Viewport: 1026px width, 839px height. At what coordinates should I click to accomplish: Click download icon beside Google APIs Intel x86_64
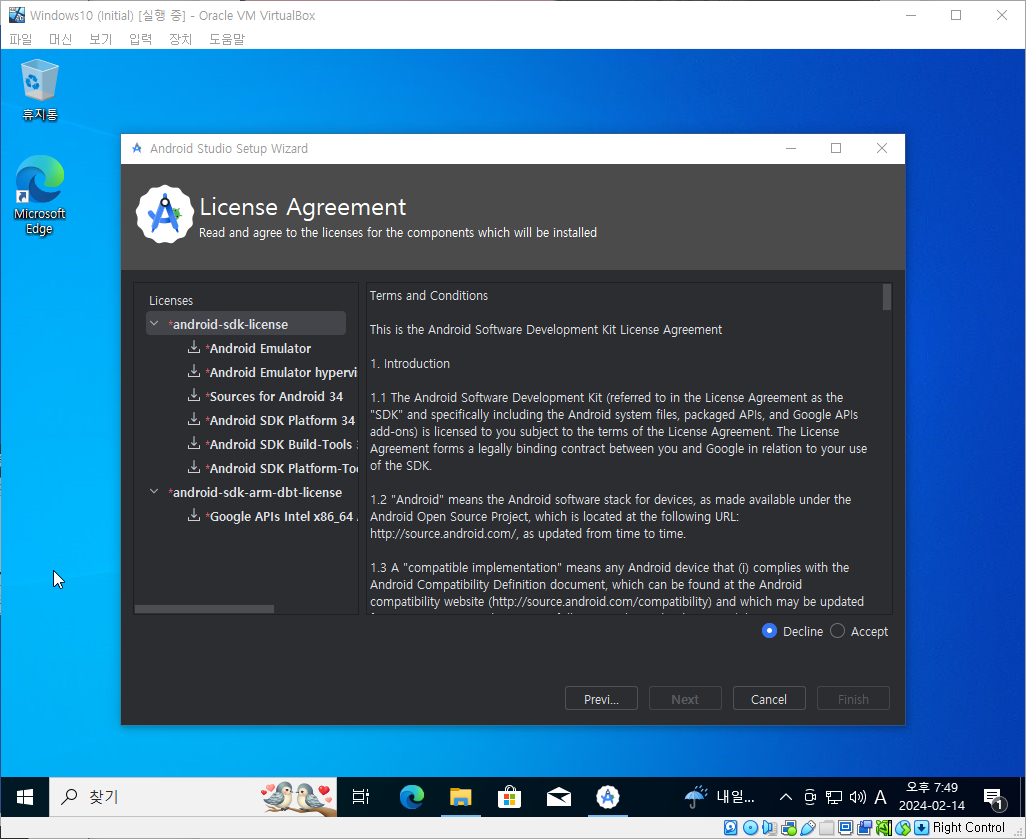click(194, 515)
